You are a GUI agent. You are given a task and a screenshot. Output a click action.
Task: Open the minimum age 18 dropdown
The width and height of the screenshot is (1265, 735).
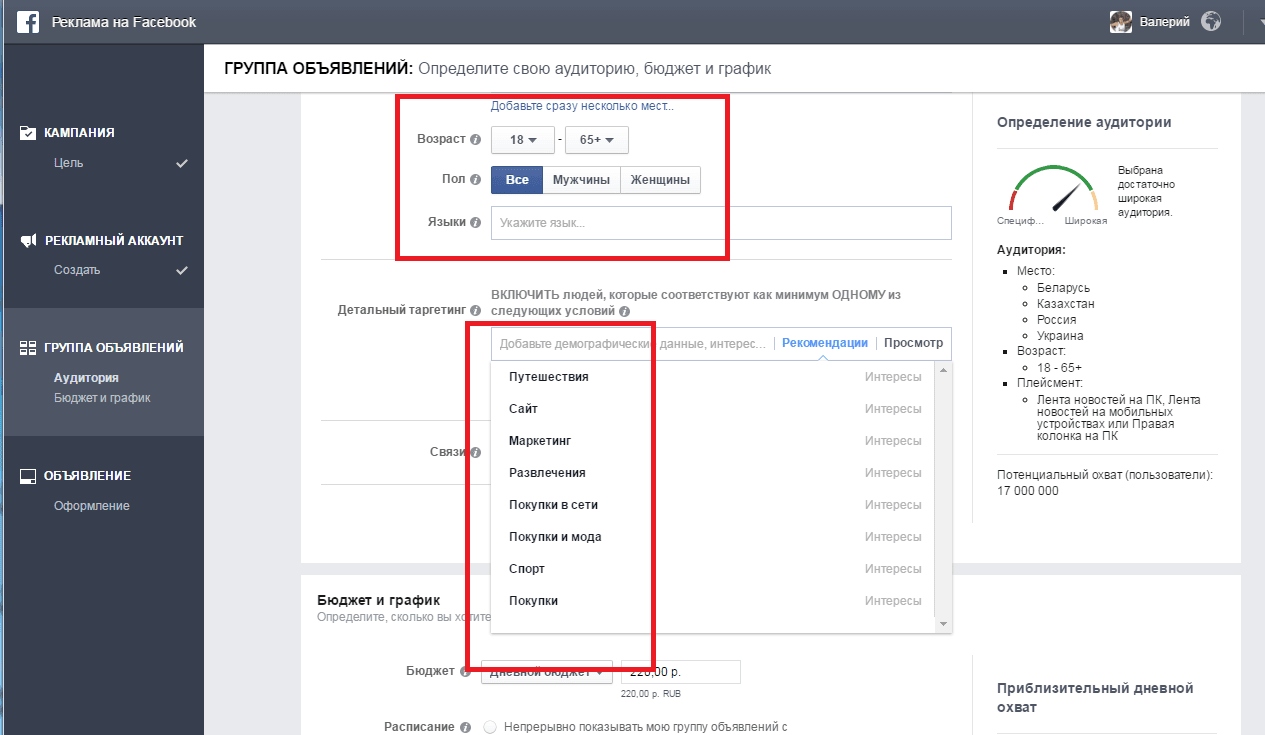click(522, 140)
